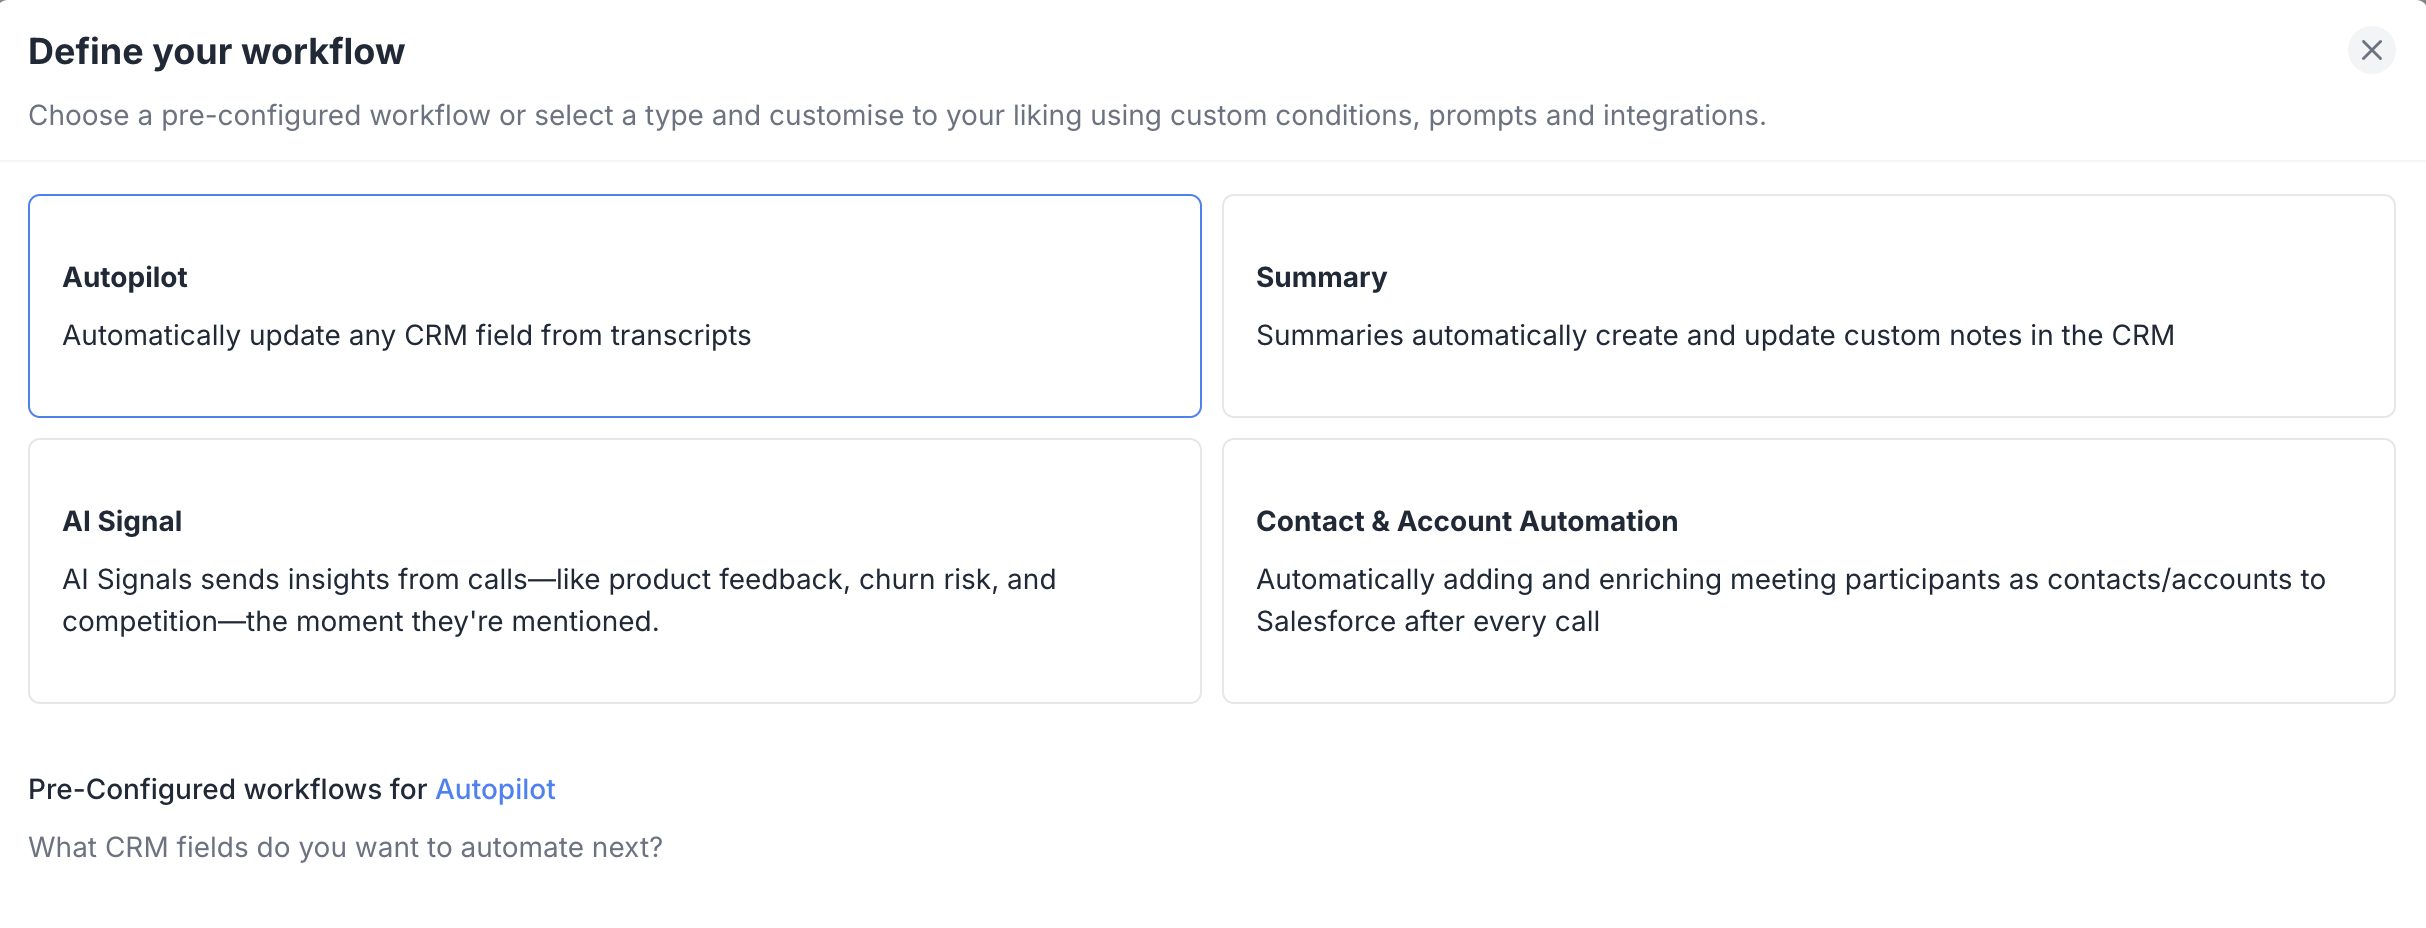Click "Automatically adding and enriching meeting participants" text
The image size is (2426, 928).
(x=1790, y=579)
